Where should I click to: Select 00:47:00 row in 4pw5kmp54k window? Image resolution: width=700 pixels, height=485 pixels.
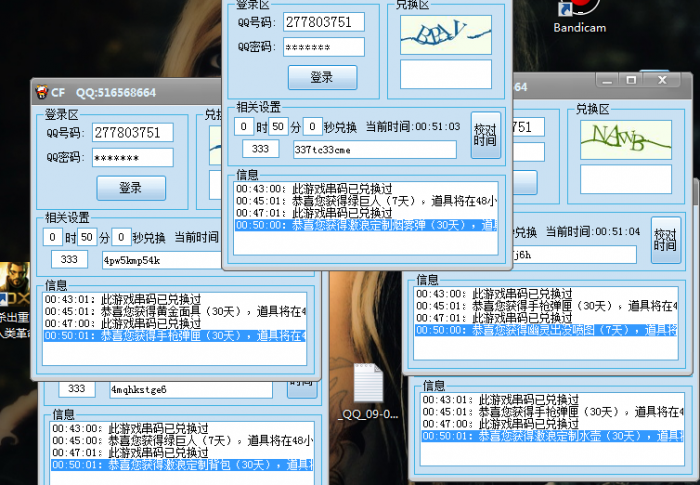(175, 323)
